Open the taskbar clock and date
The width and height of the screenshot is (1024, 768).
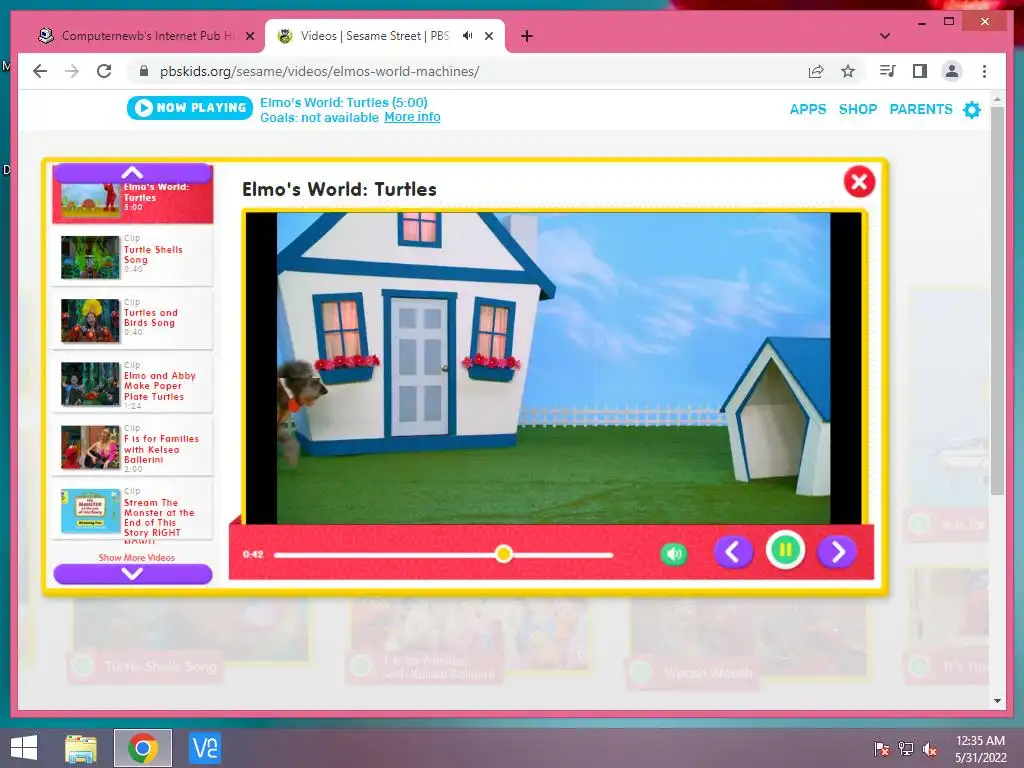[981, 749]
